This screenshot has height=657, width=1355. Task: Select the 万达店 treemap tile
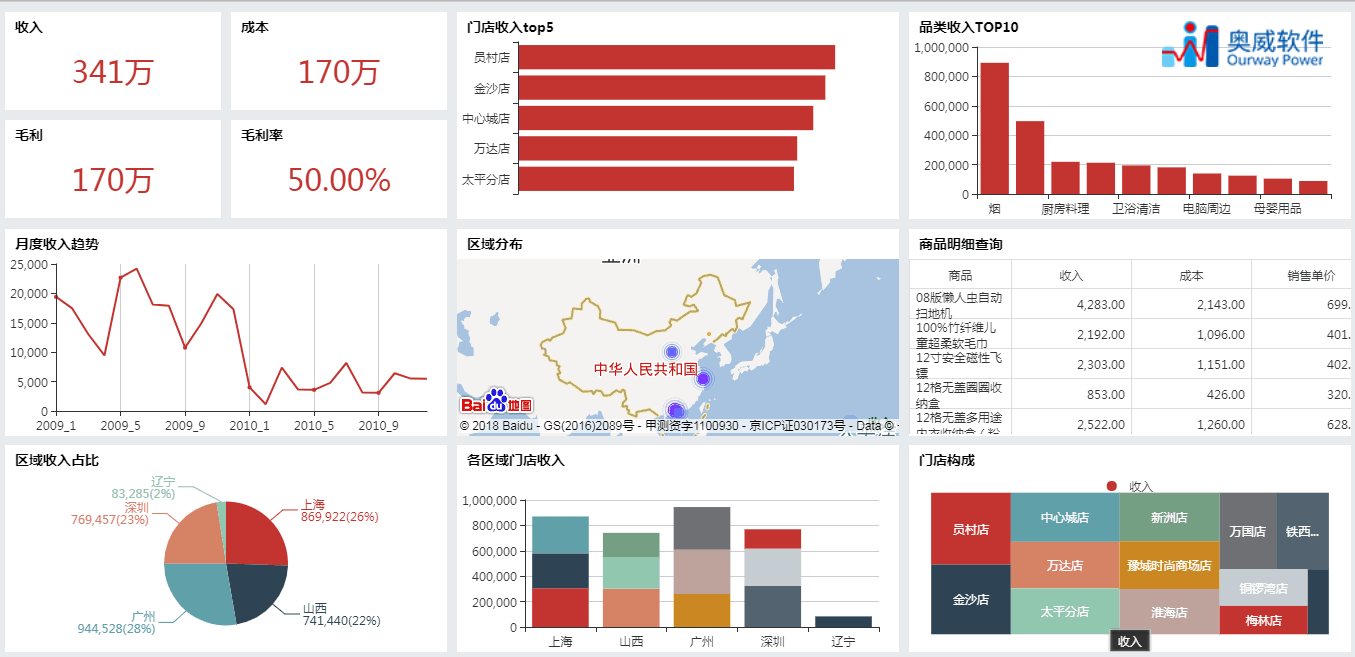point(1065,565)
